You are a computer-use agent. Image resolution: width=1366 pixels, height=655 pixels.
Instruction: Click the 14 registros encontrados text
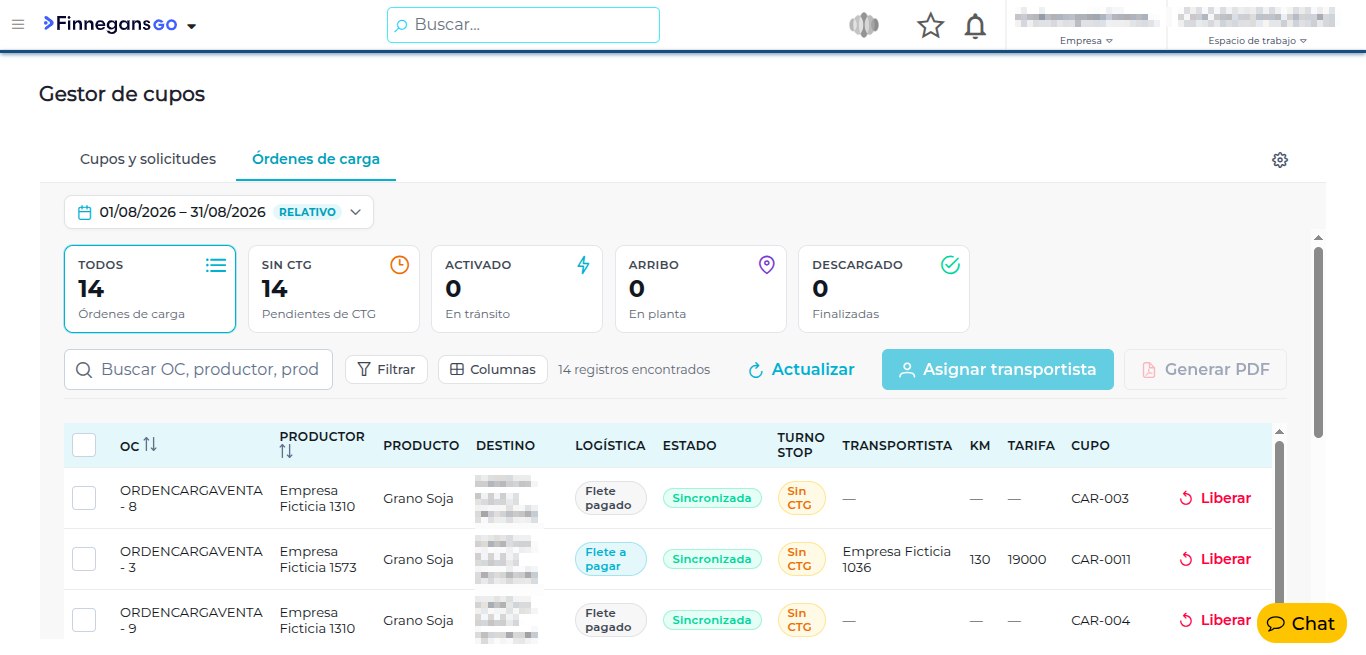click(634, 369)
